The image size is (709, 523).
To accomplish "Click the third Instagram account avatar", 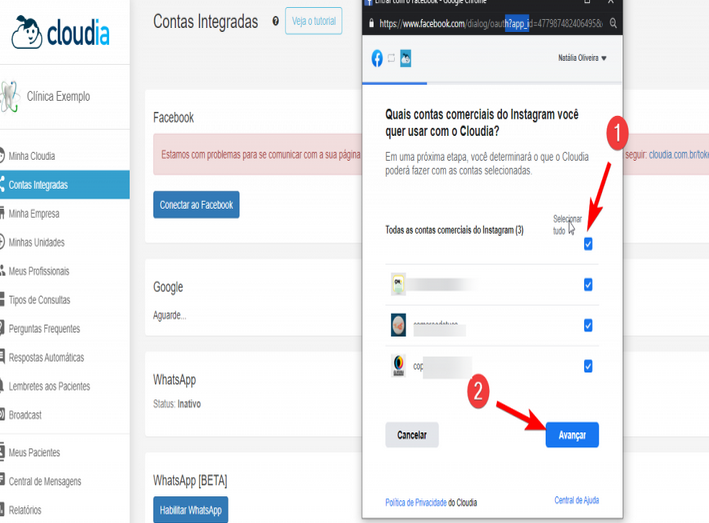I will coord(398,365).
